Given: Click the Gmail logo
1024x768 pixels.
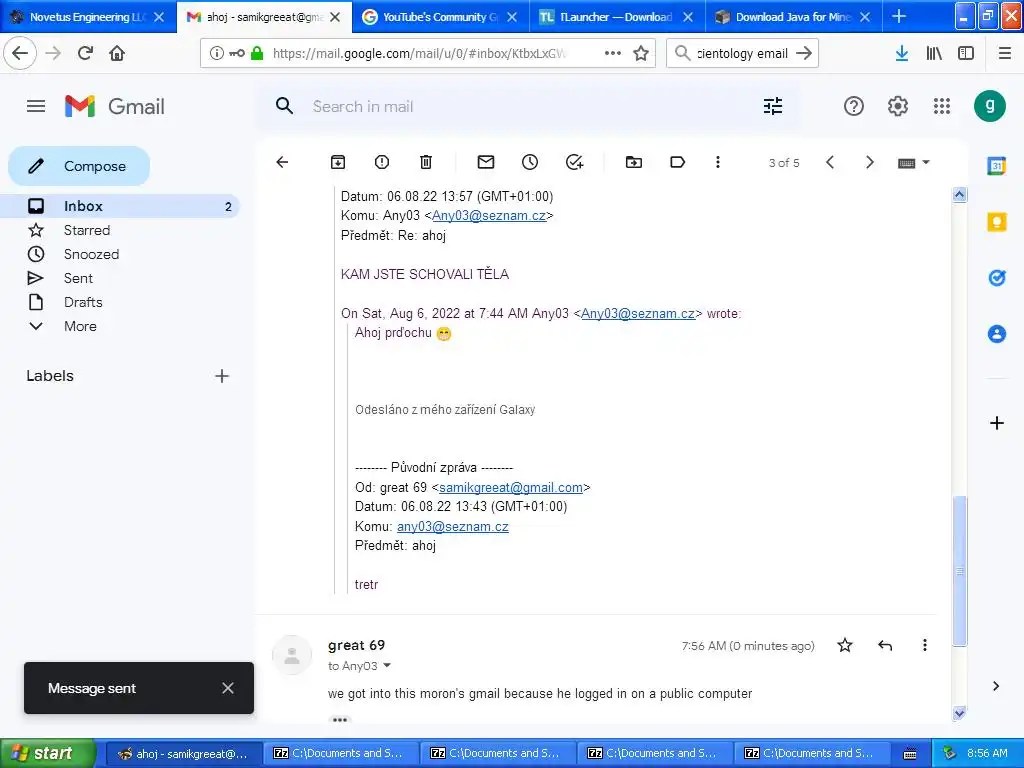Looking at the screenshot, I should pyautogui.click(x=115, y=106).
